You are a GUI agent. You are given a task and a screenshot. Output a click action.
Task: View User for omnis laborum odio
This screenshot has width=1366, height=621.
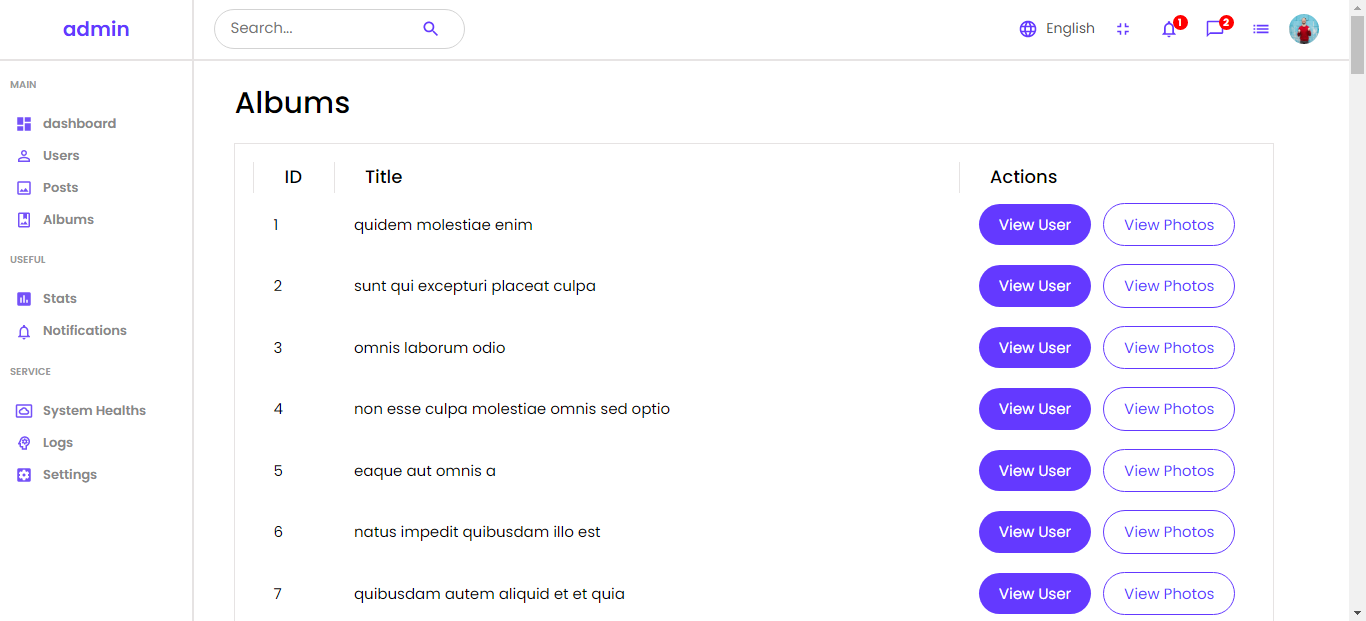(1035, 348)
